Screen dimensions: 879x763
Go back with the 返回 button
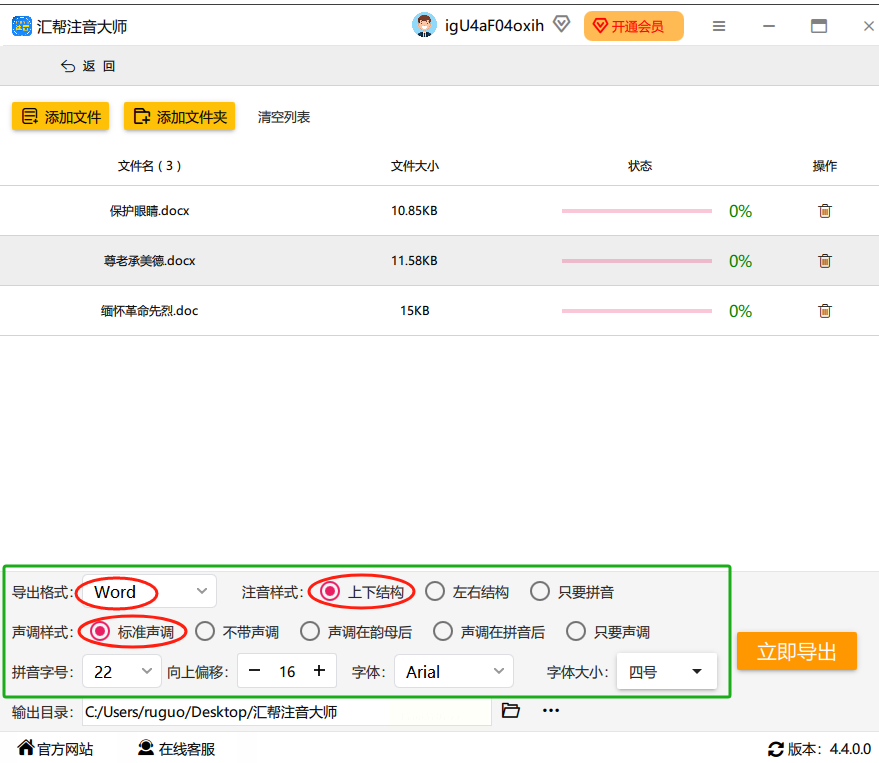pos(89,66)
